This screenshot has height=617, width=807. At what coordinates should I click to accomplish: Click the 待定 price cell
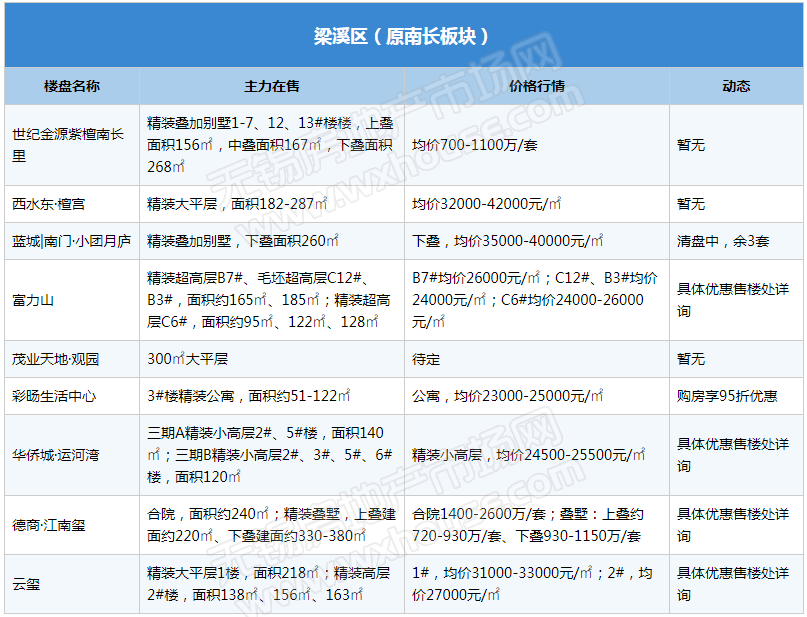coord(426,358)
